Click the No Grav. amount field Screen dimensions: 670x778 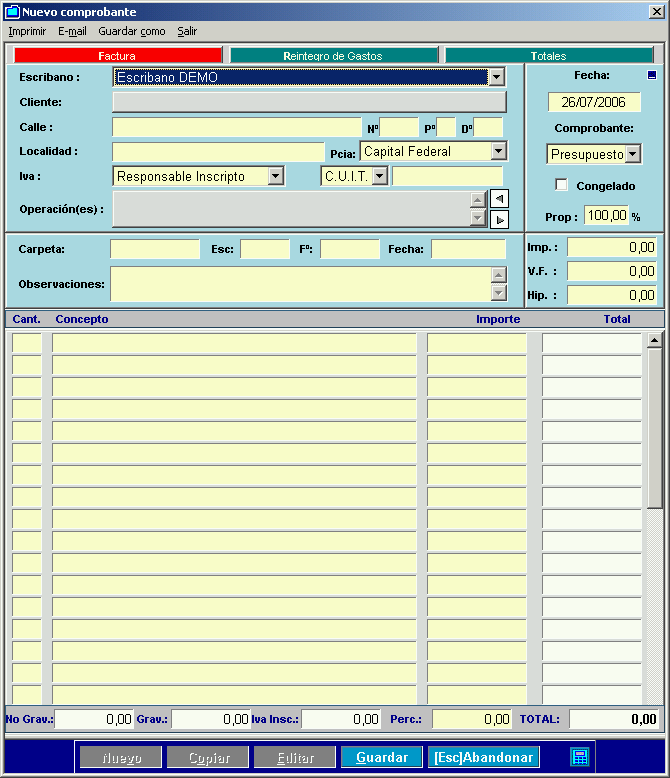coord(94,719)
